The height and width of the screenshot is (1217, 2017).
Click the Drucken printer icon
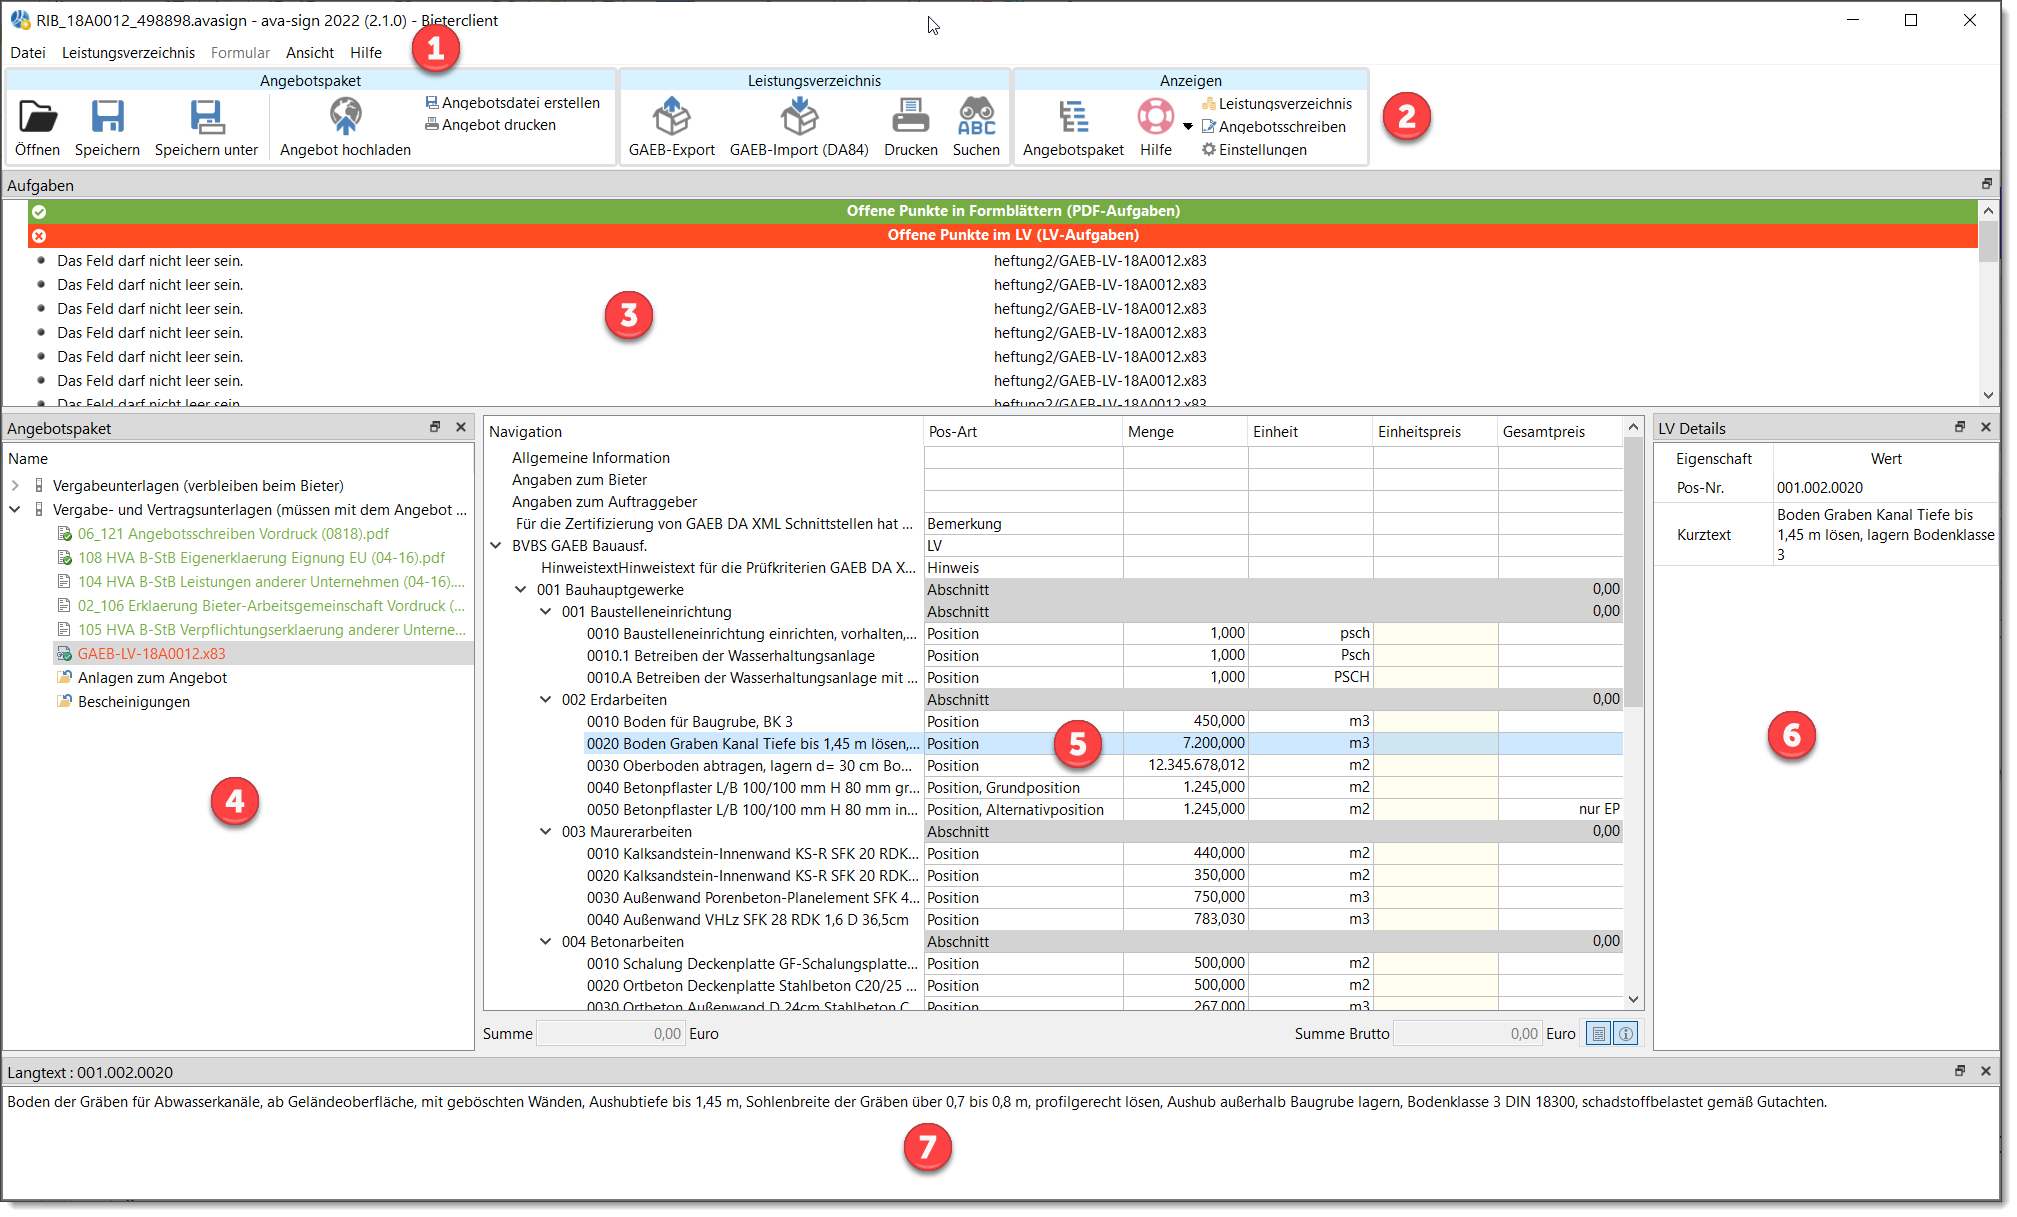[x=910, y=117]
